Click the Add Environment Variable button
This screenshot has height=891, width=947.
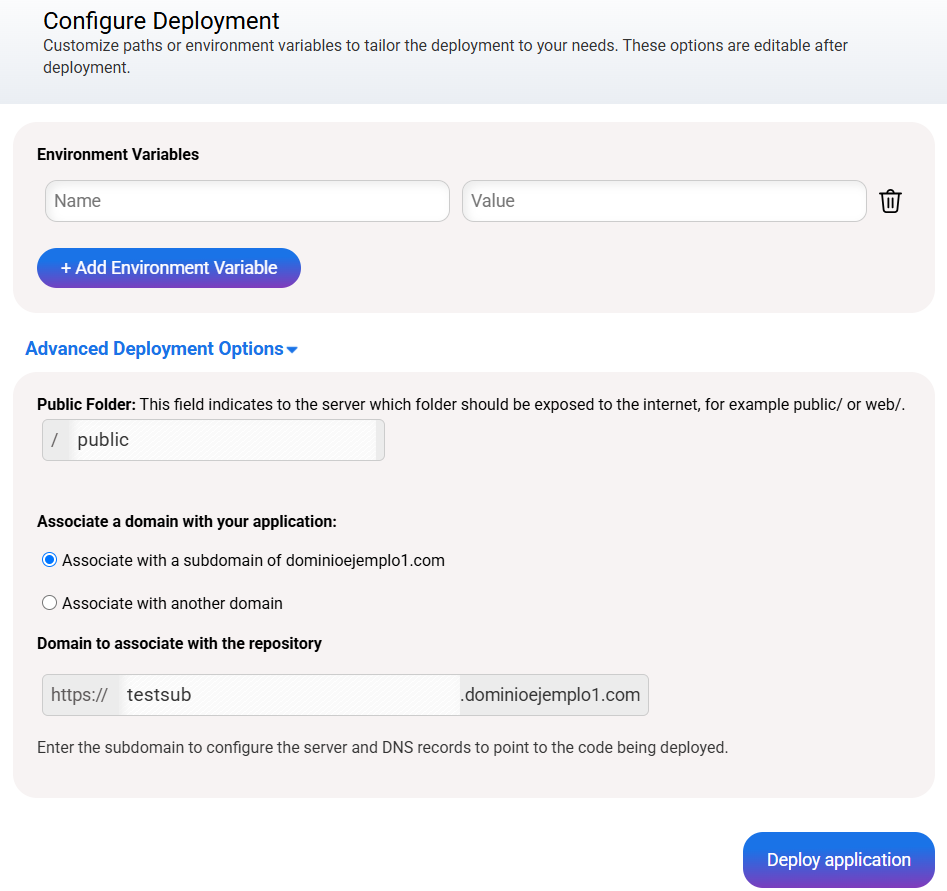tap(169, 268)
